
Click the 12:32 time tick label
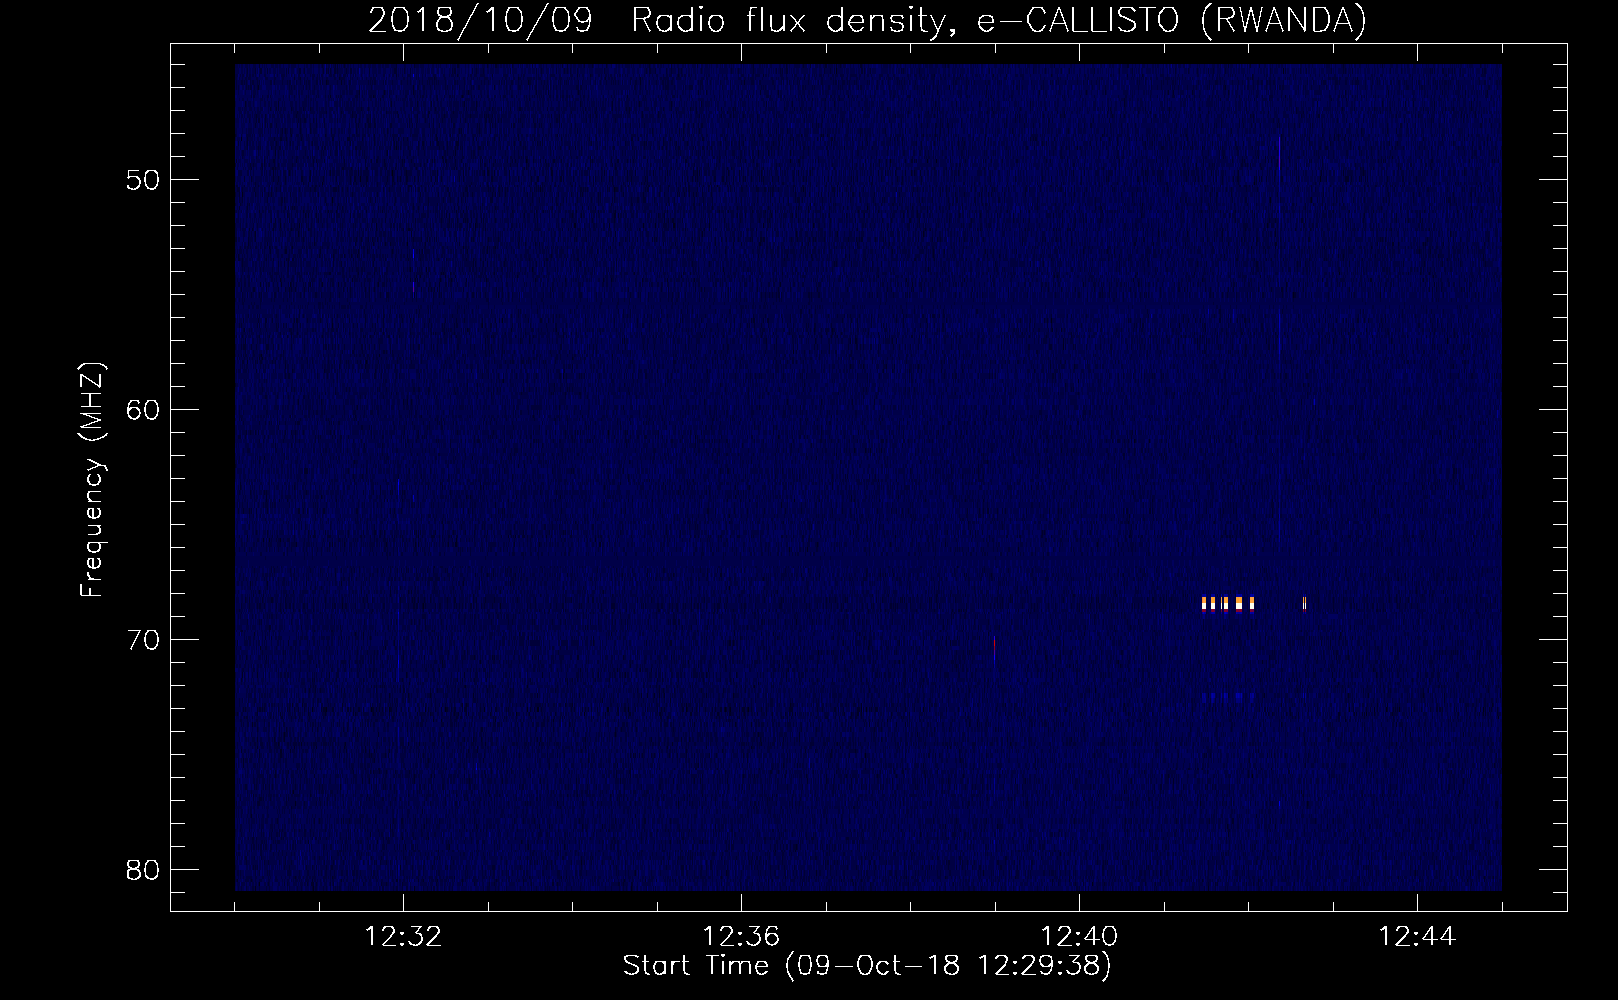(403, 937)
